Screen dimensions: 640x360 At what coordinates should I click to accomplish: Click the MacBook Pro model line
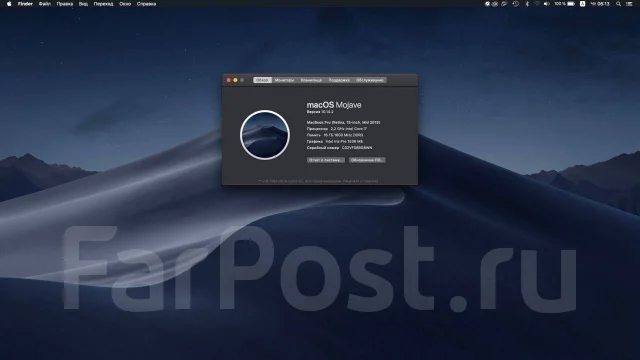point(343,122)
